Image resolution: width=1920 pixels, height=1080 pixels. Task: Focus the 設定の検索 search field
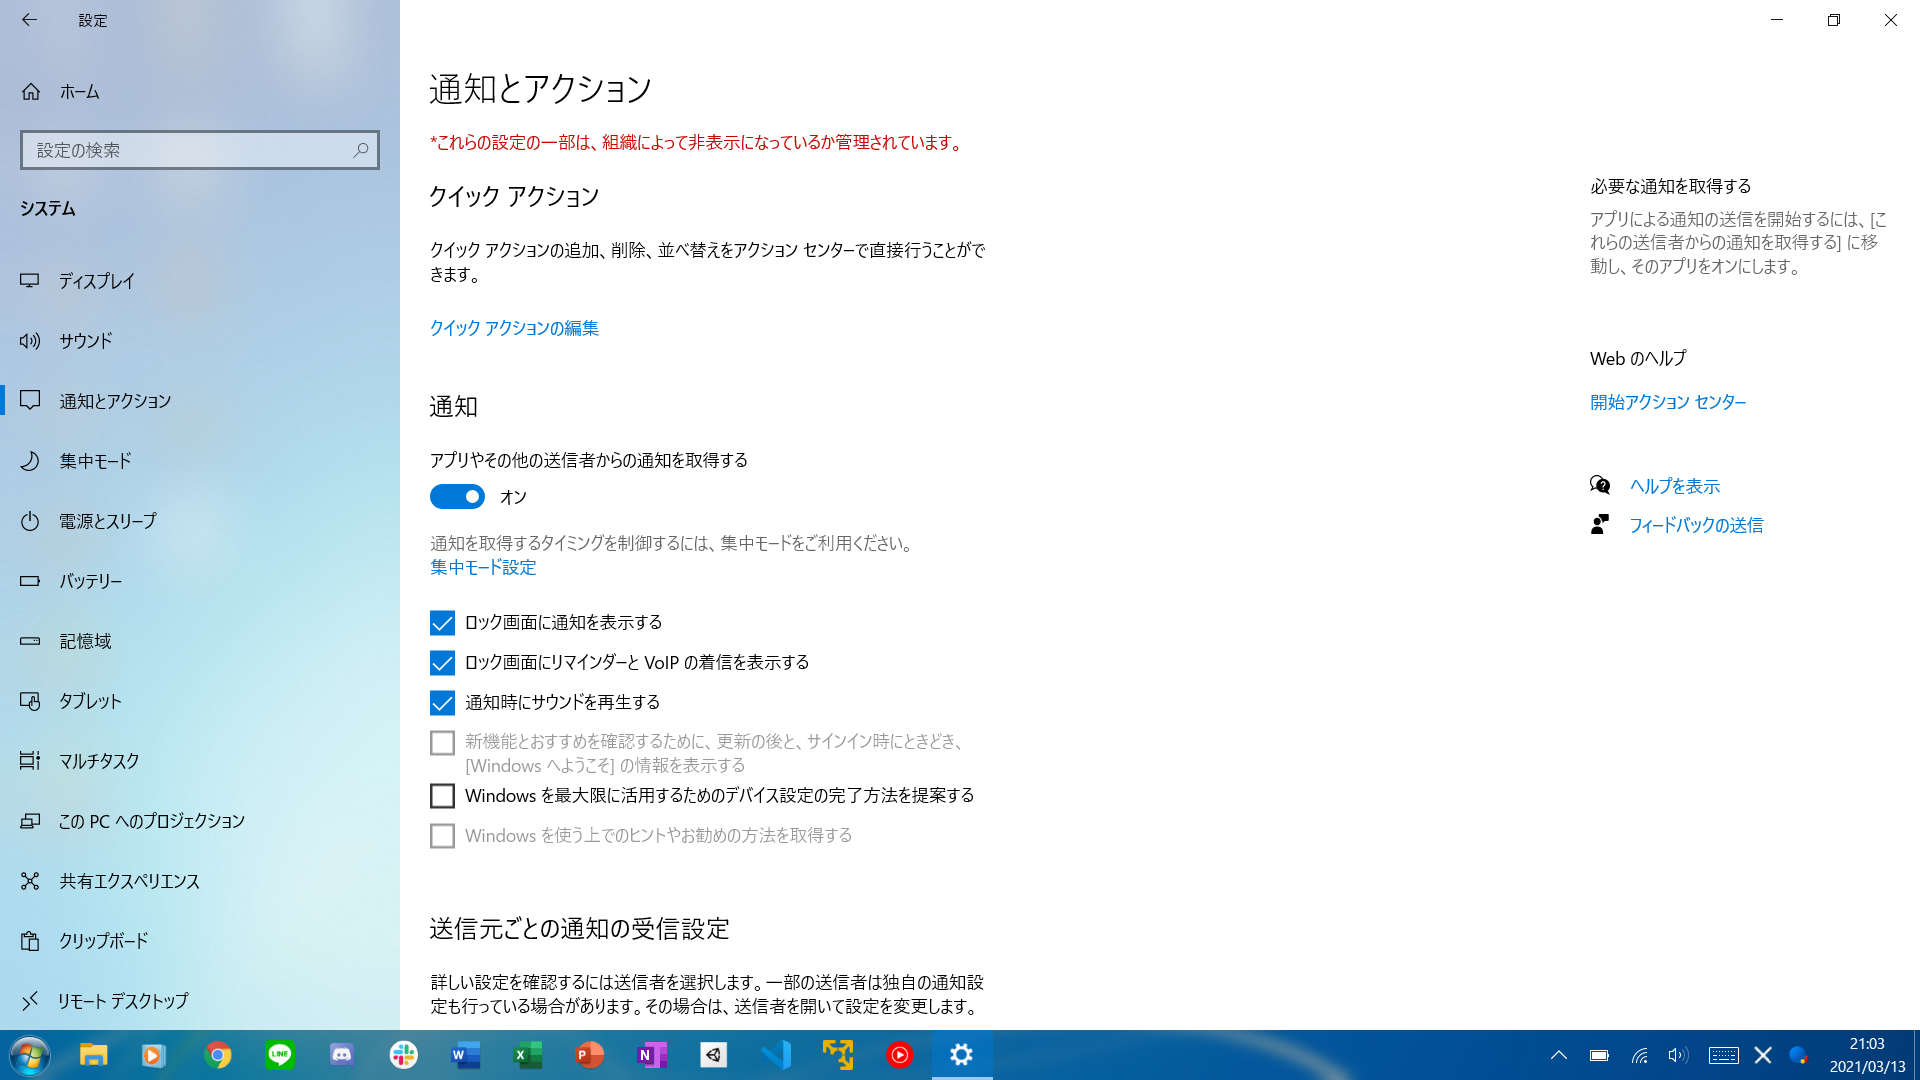pos(200,150)
